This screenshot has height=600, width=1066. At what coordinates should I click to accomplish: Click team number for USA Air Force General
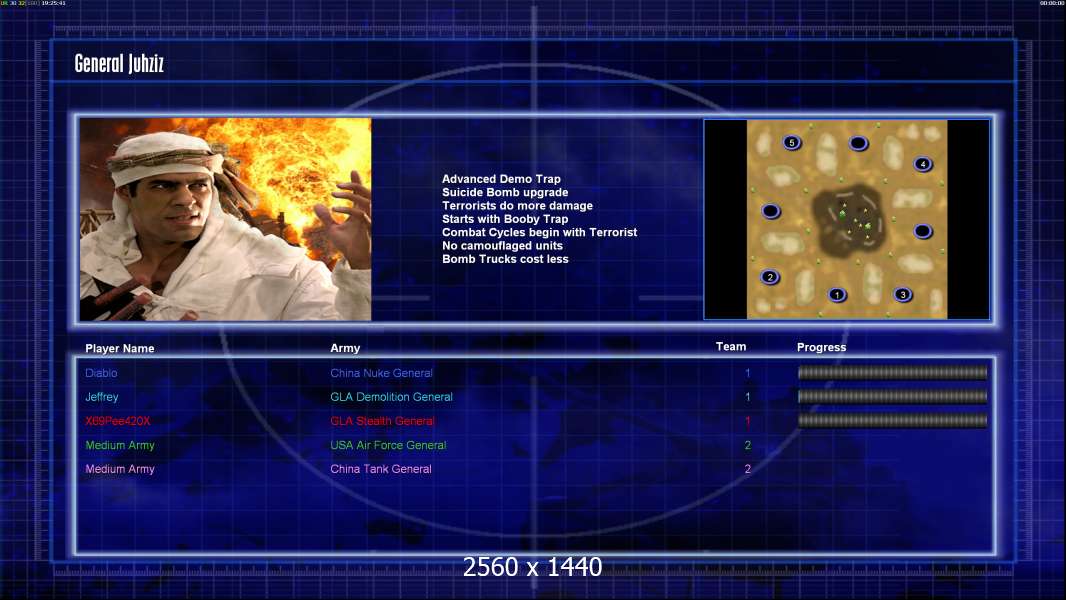(x=748, y=445)
